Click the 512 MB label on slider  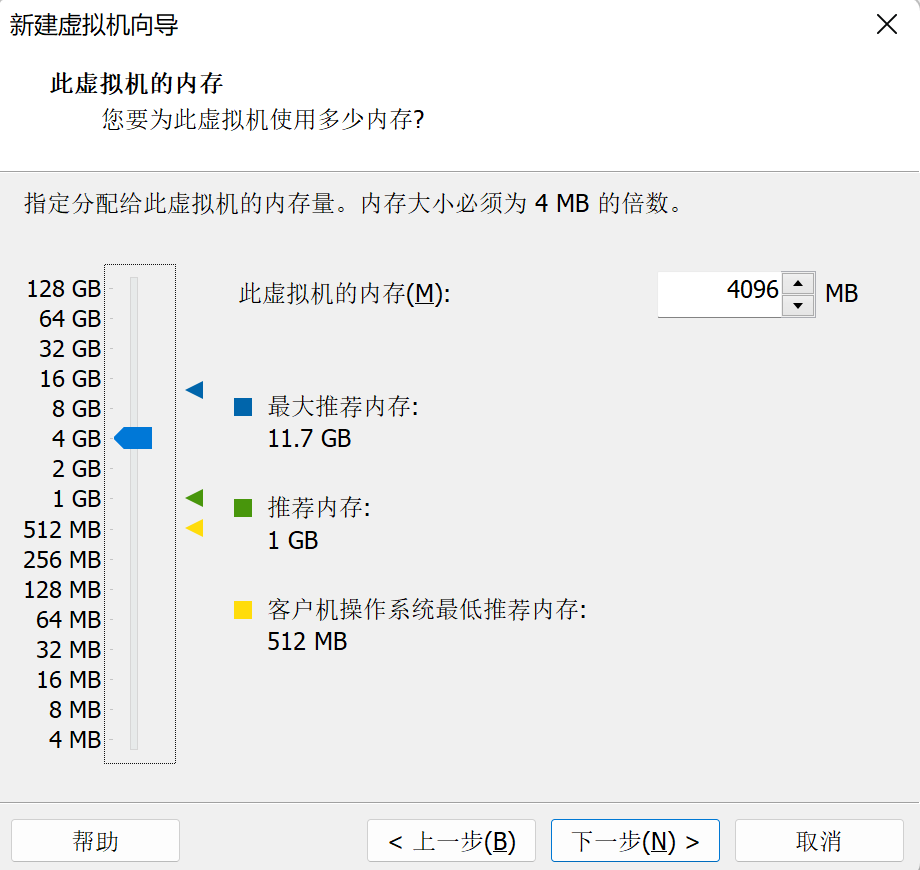pyautogui.click(x=62, y=530)
